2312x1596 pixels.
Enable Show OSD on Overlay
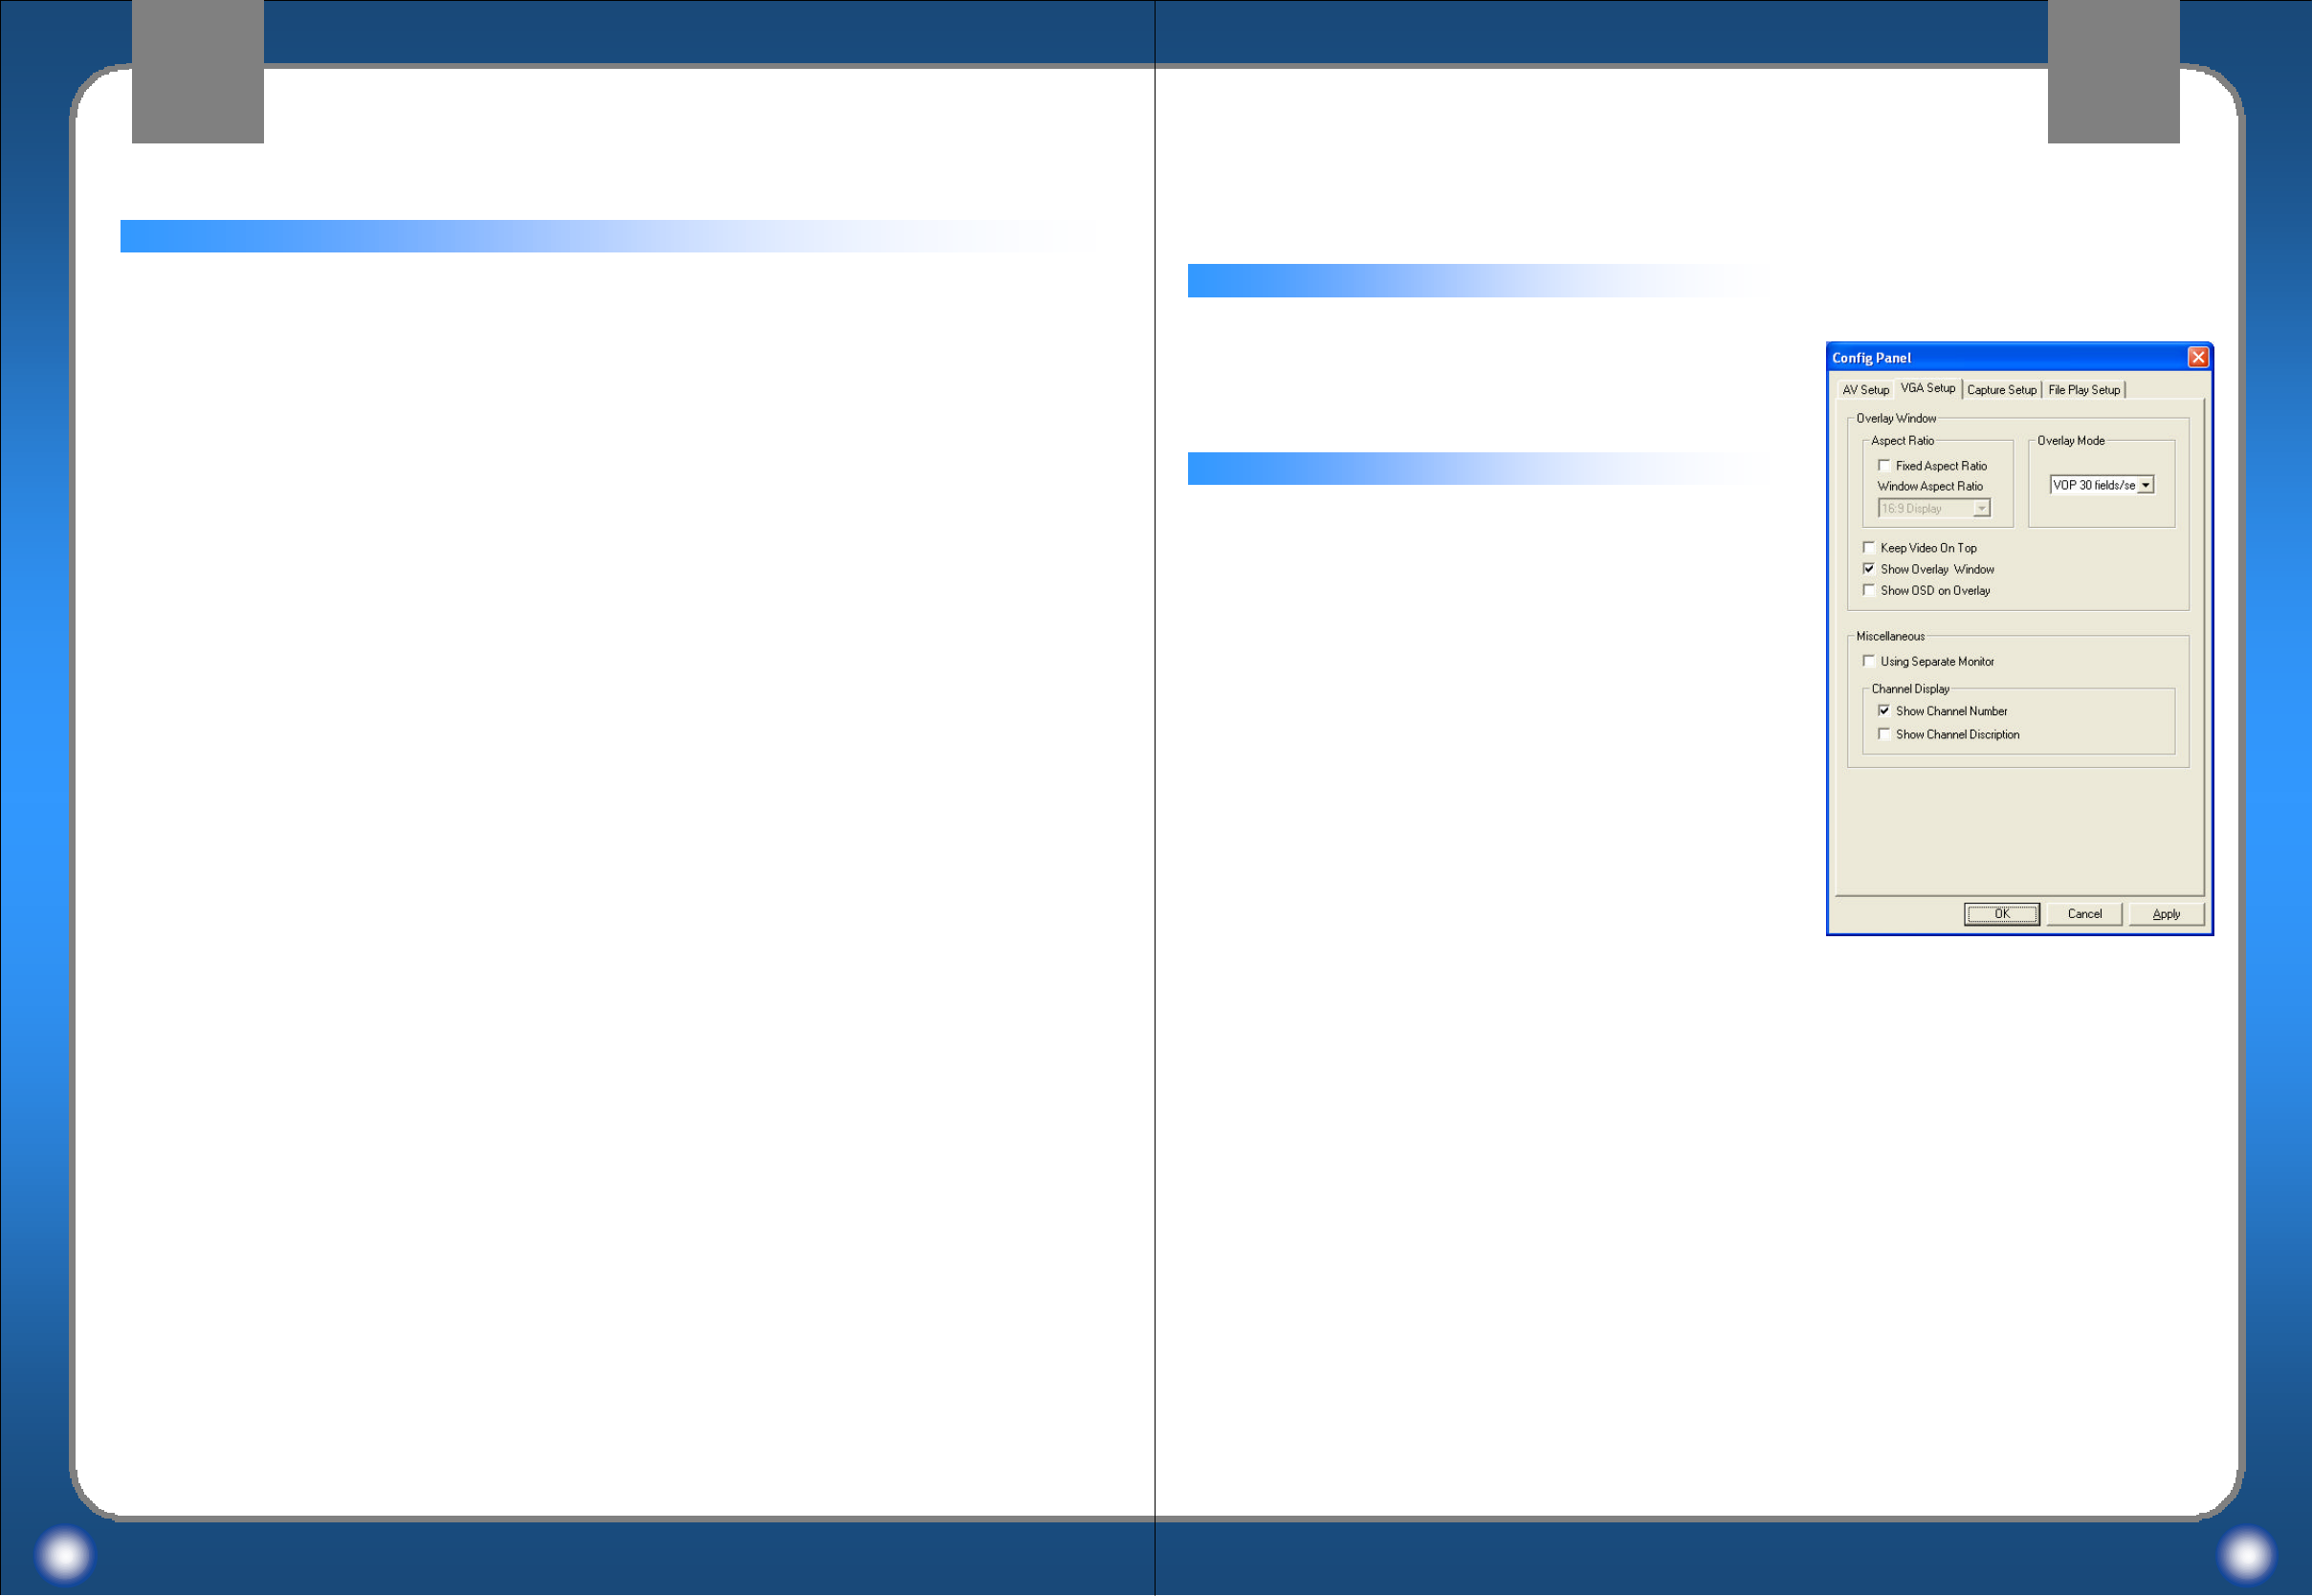pos(1869,591)
